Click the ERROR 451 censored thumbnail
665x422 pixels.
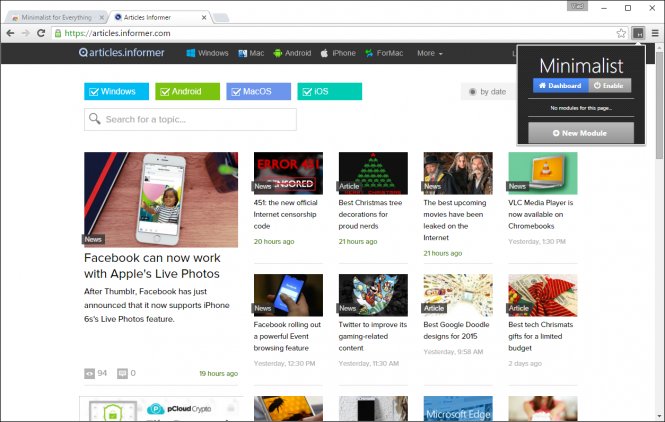[x=288, y=173]
